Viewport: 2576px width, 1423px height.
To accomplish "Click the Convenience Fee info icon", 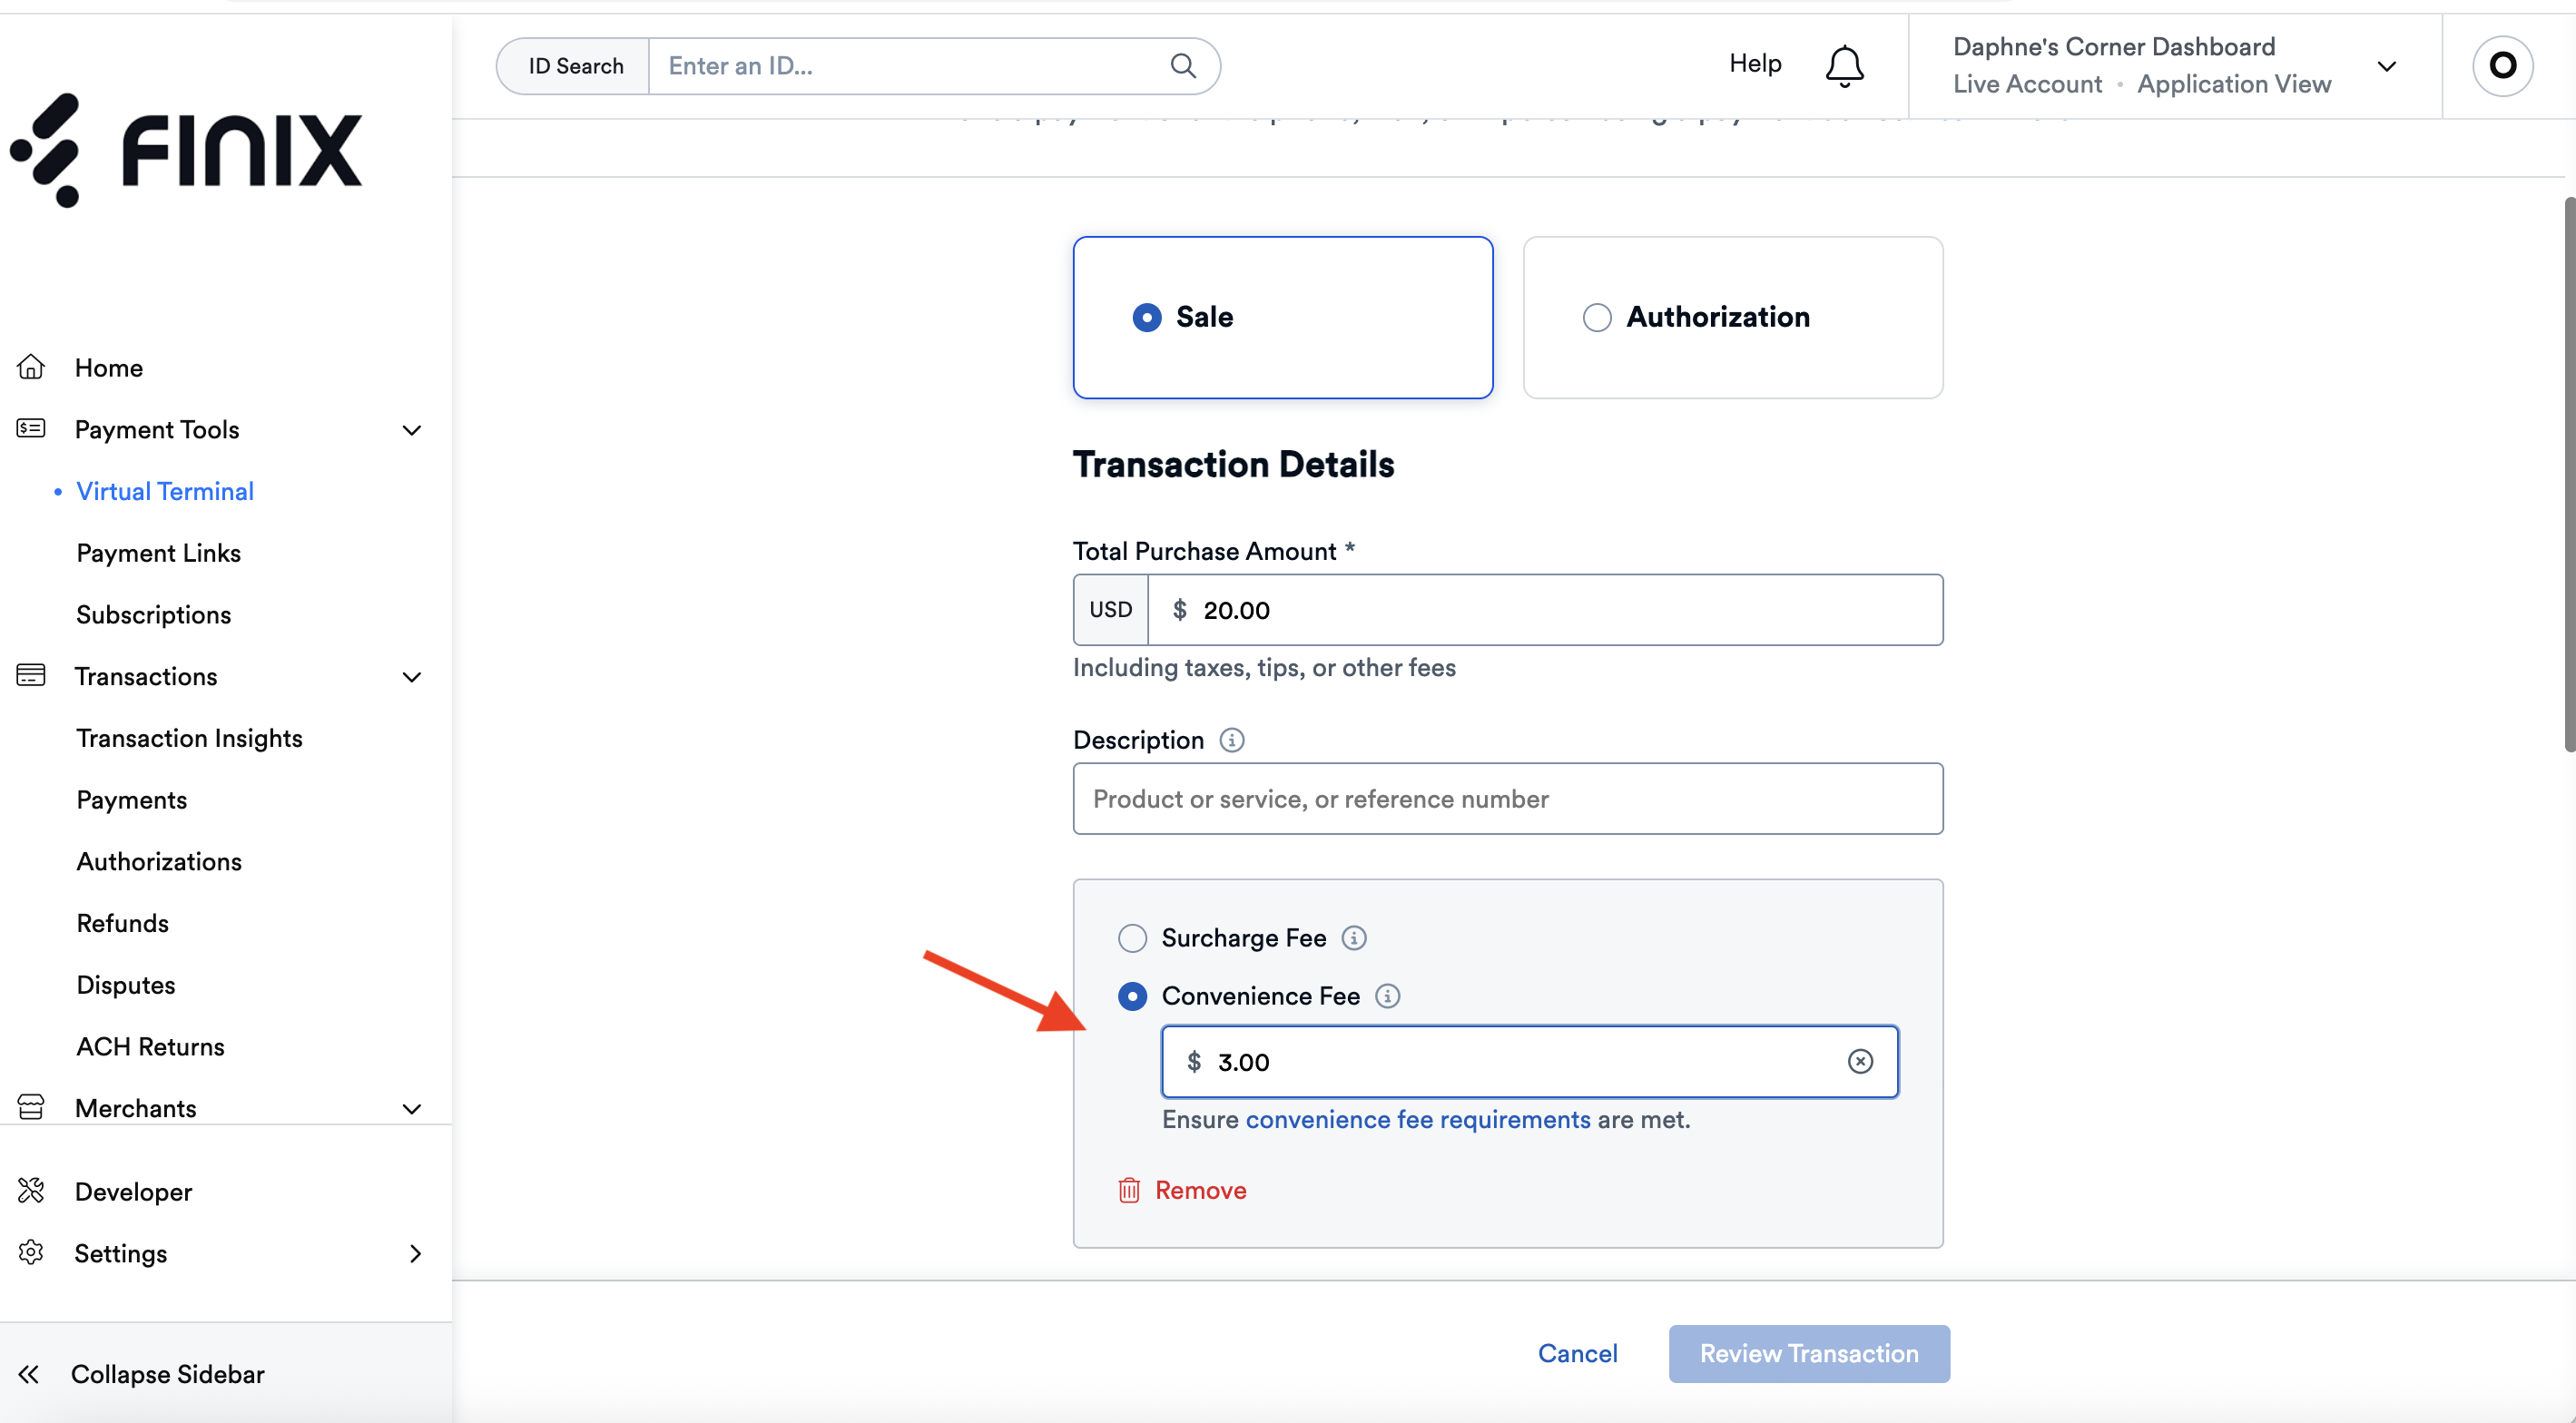I will [1387, 996].
